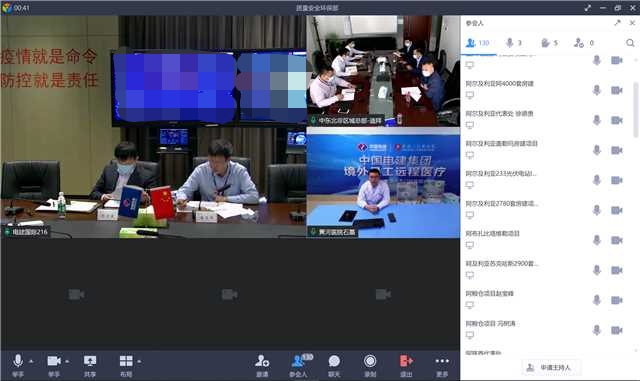This screenshot has width=640, height=381.
Task: Start recording with the circular record icon
Action: pos(370,361)
